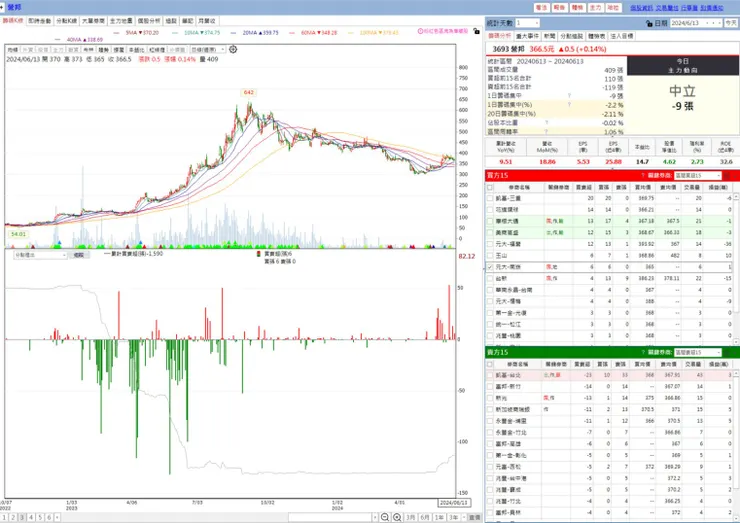Check the 美商高盛 row checkbox
The height and width of the screenshot is (523, 740).
[490, 233]
